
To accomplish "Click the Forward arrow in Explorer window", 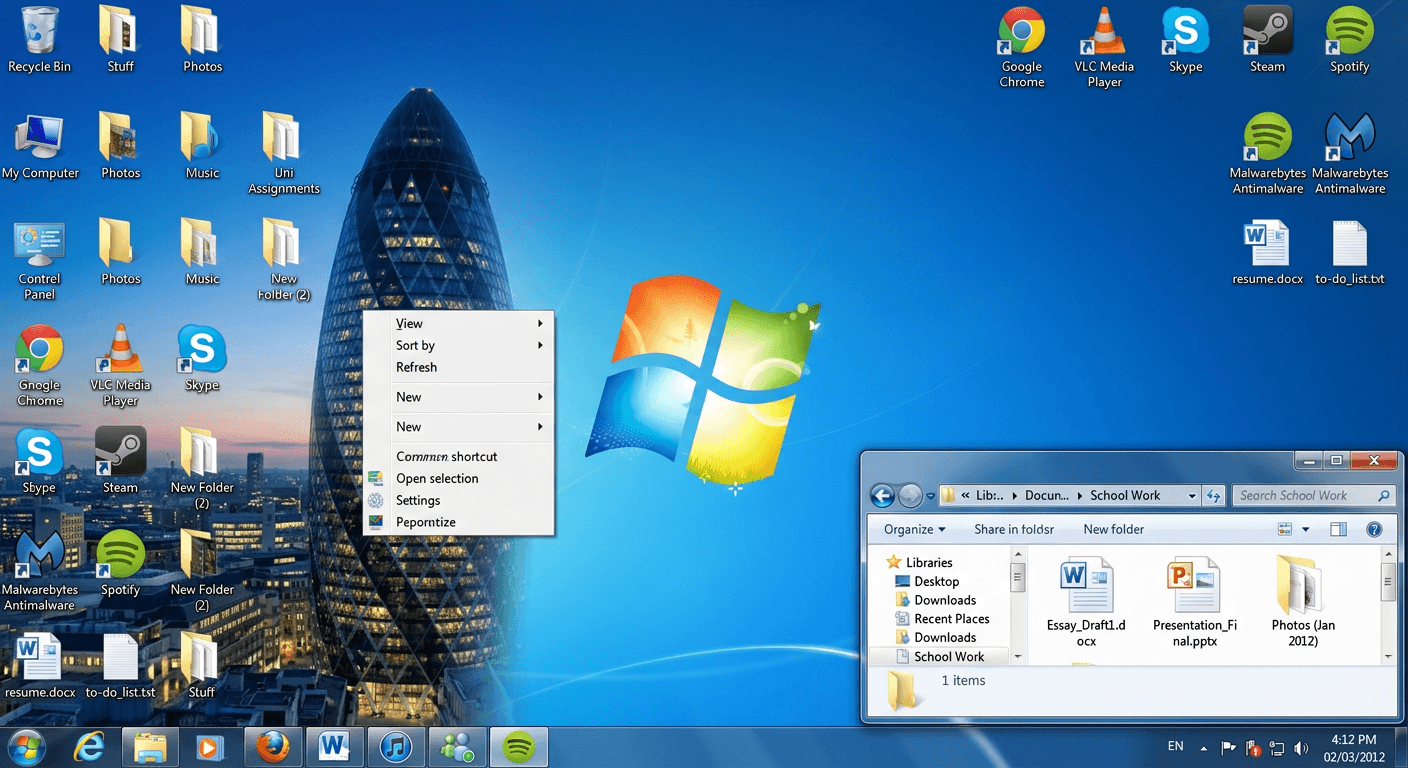I will [910, 495].
